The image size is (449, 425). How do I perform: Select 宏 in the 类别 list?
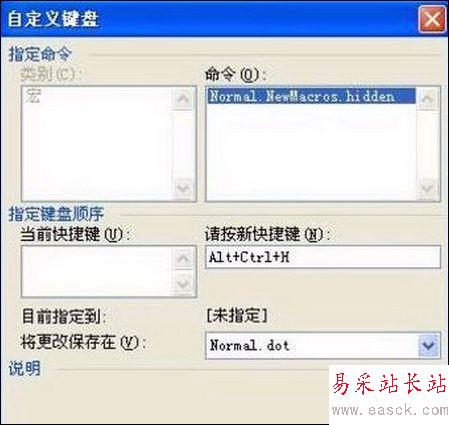click(x=33, y=96)
